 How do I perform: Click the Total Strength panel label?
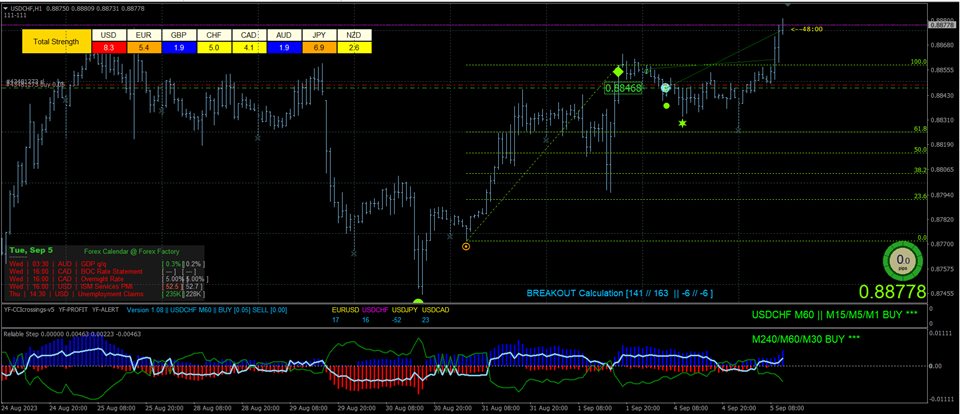tap(56, 42)
